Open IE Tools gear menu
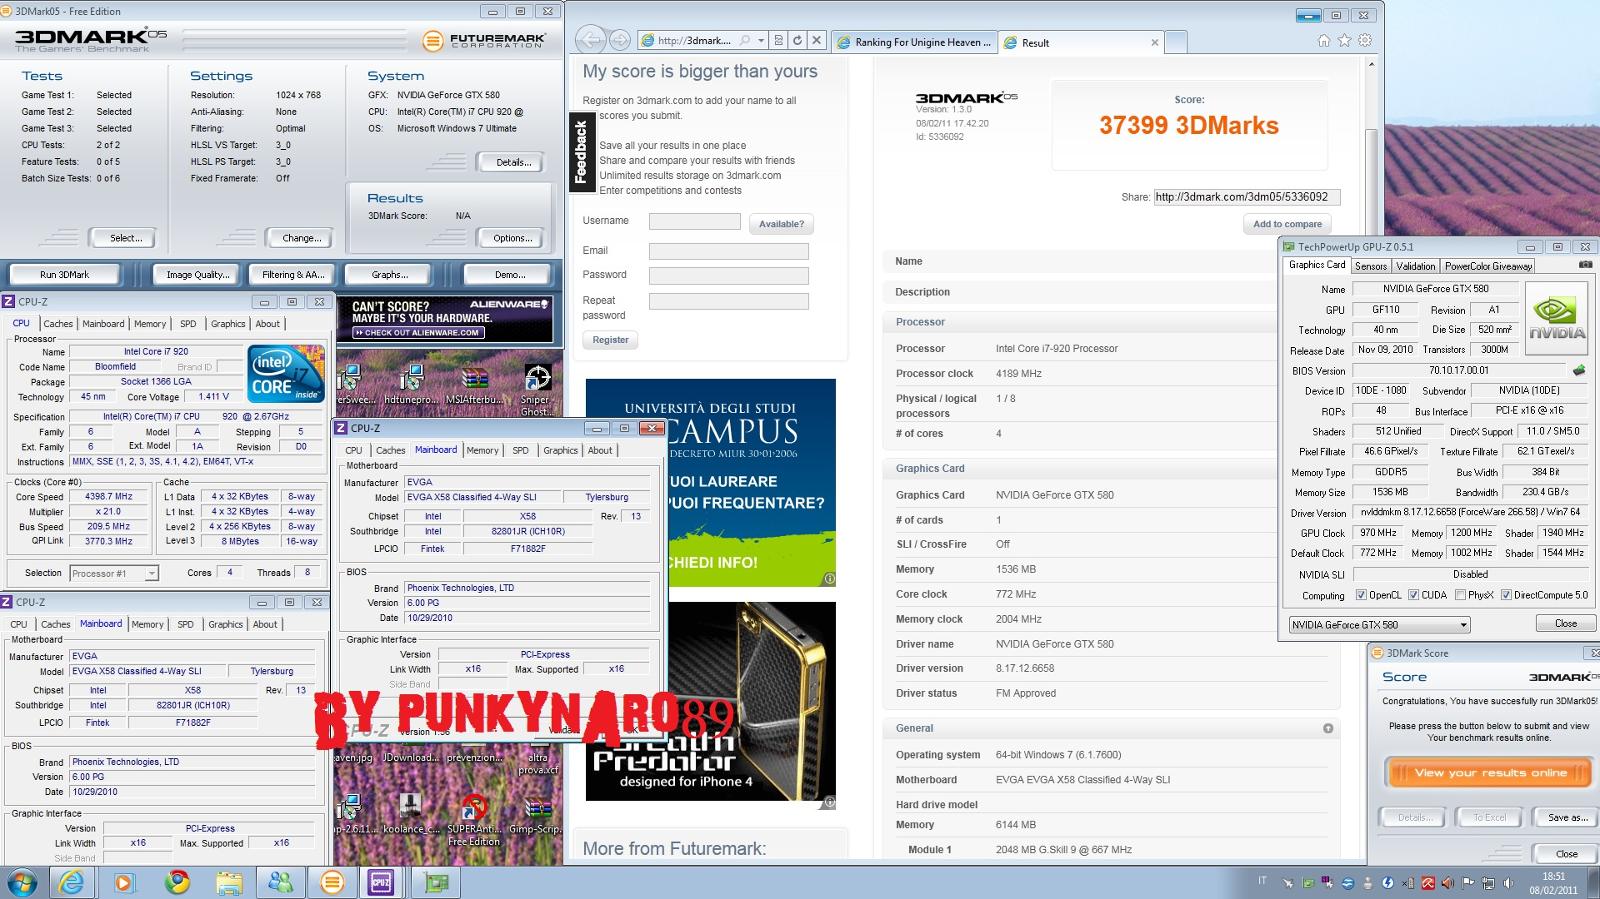The height and width of the screenshot is (899, 1600). point(1365,40)
